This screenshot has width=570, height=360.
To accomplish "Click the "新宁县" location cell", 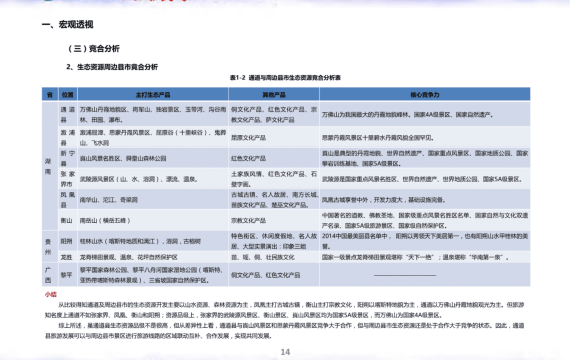I will point(68,158).
